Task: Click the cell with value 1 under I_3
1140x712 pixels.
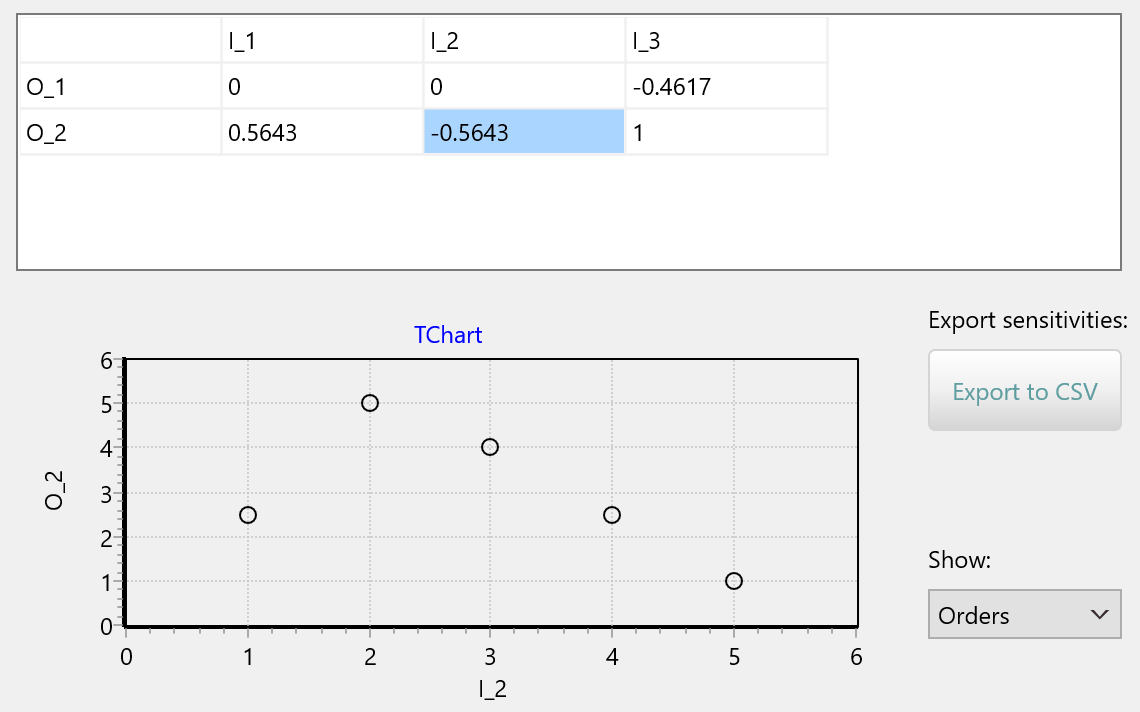Action: pyautogui.click(x=726, y=133)
